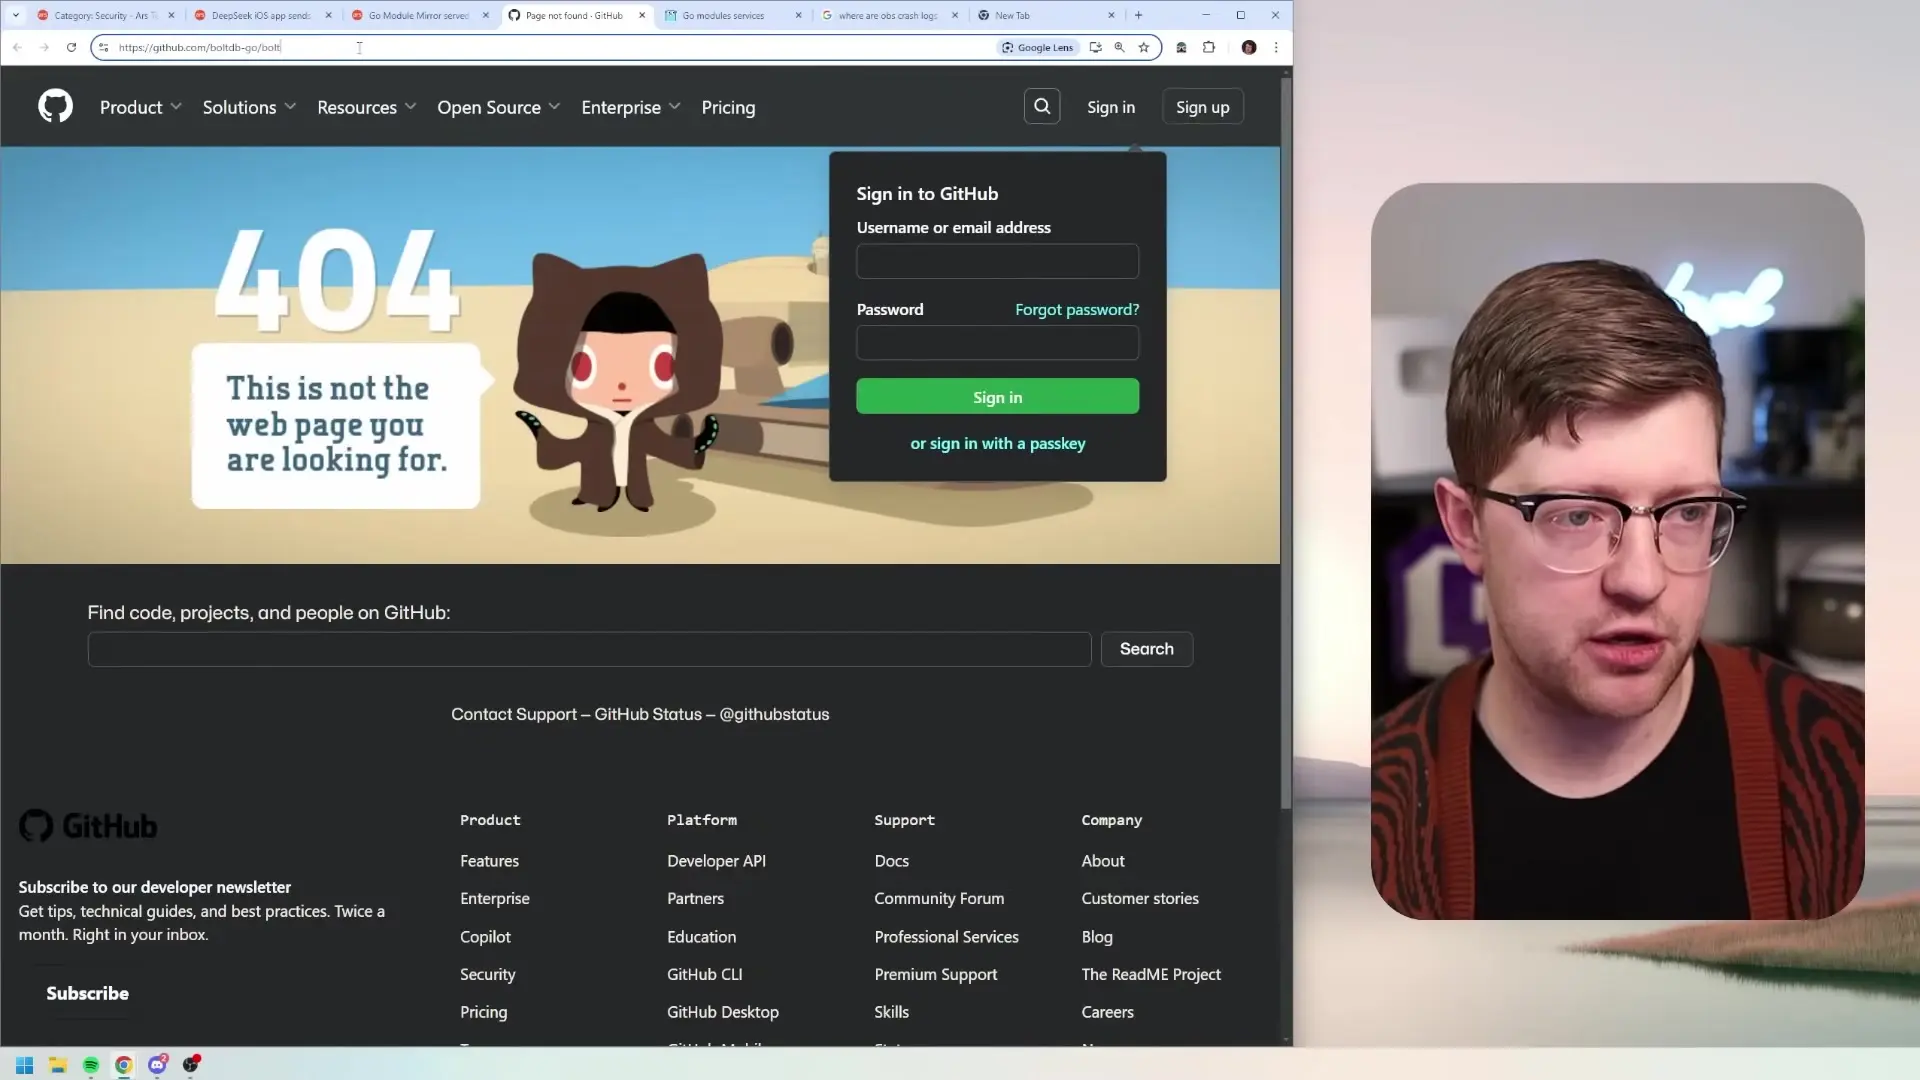Open the GitHub header search icon
The width and height of the screenshot is (1920, 1080).
coord(1042,106)
